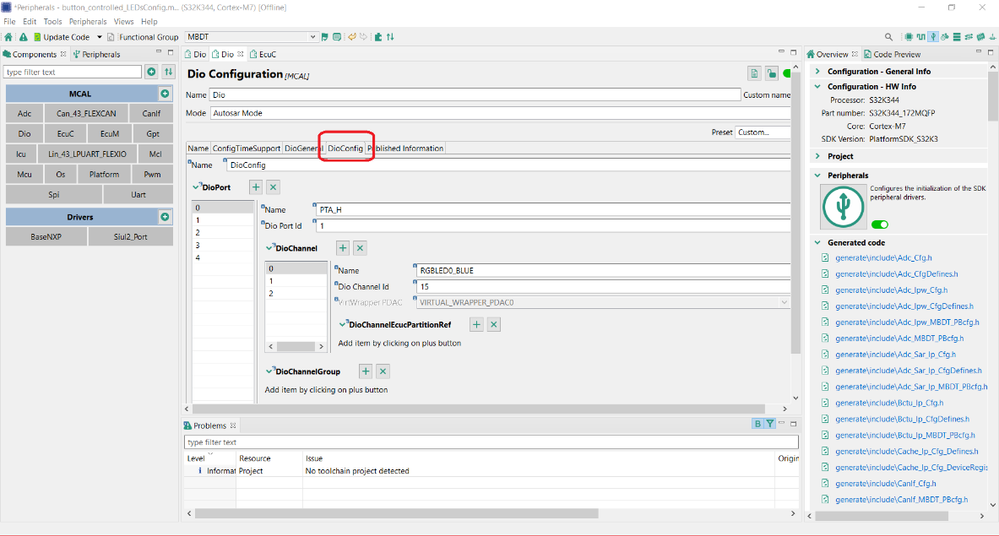Click the flag icon next to MBDT
Viewport: 999px width, 536px height.
[325, 37]
